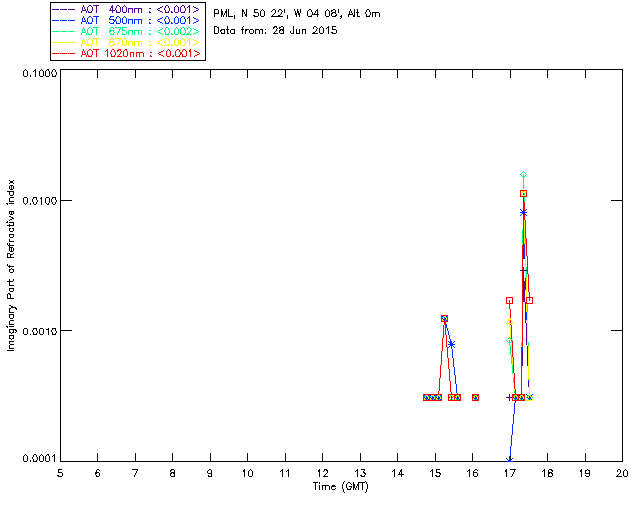Click the x-axis label 15

(435, 474)
